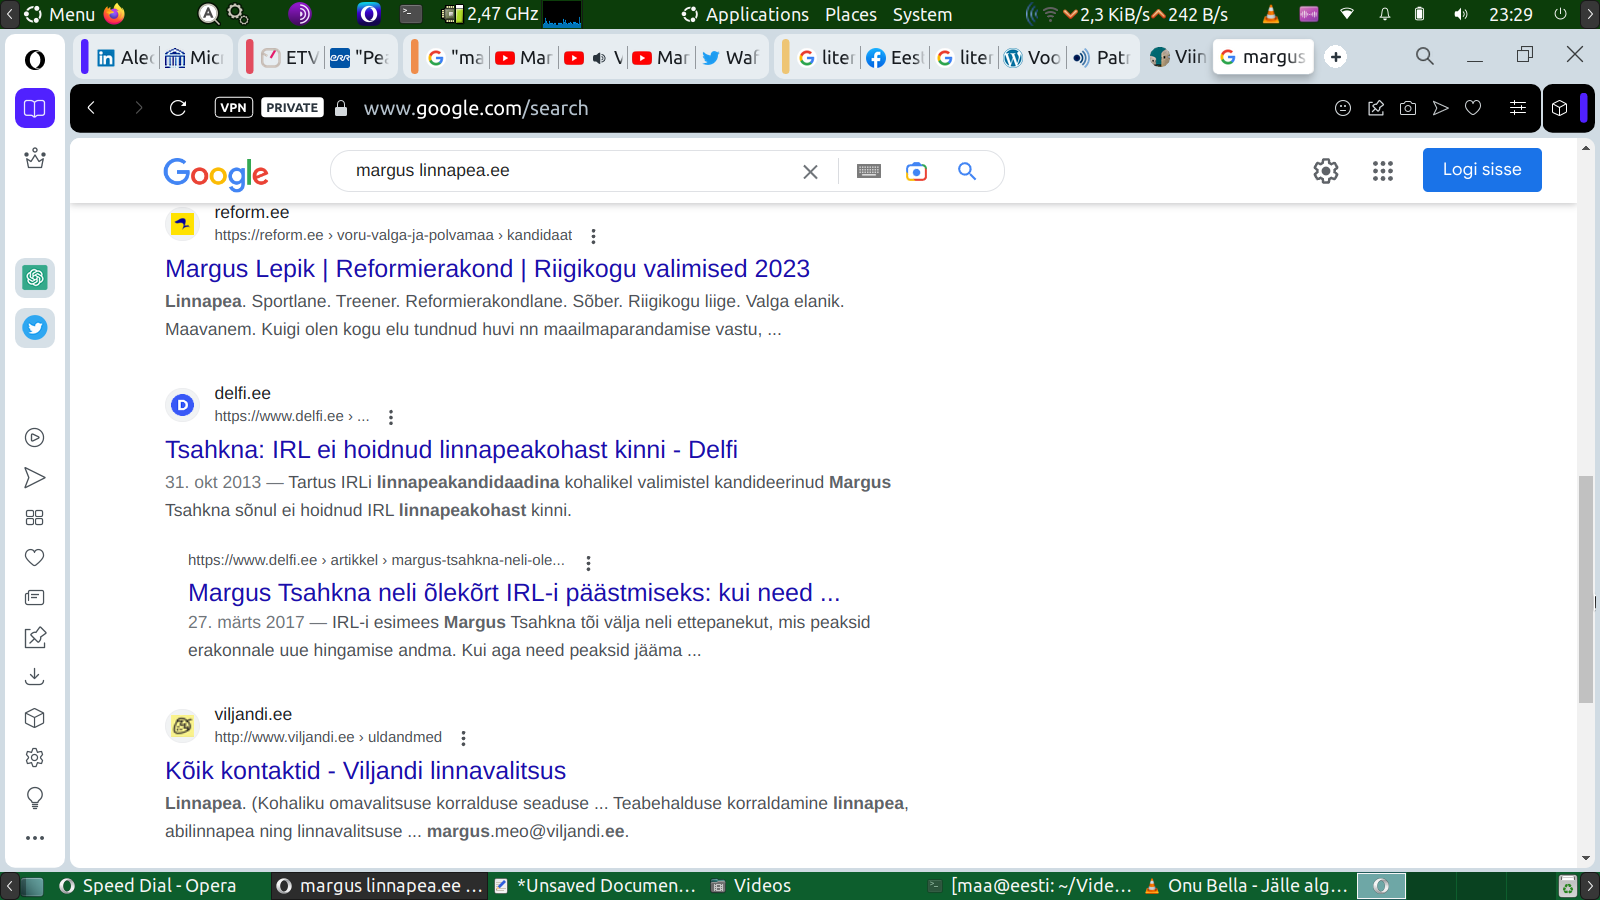Screen dimensions: 1600x900
Task: Go back to the previous page
Action: coord(91,108)
